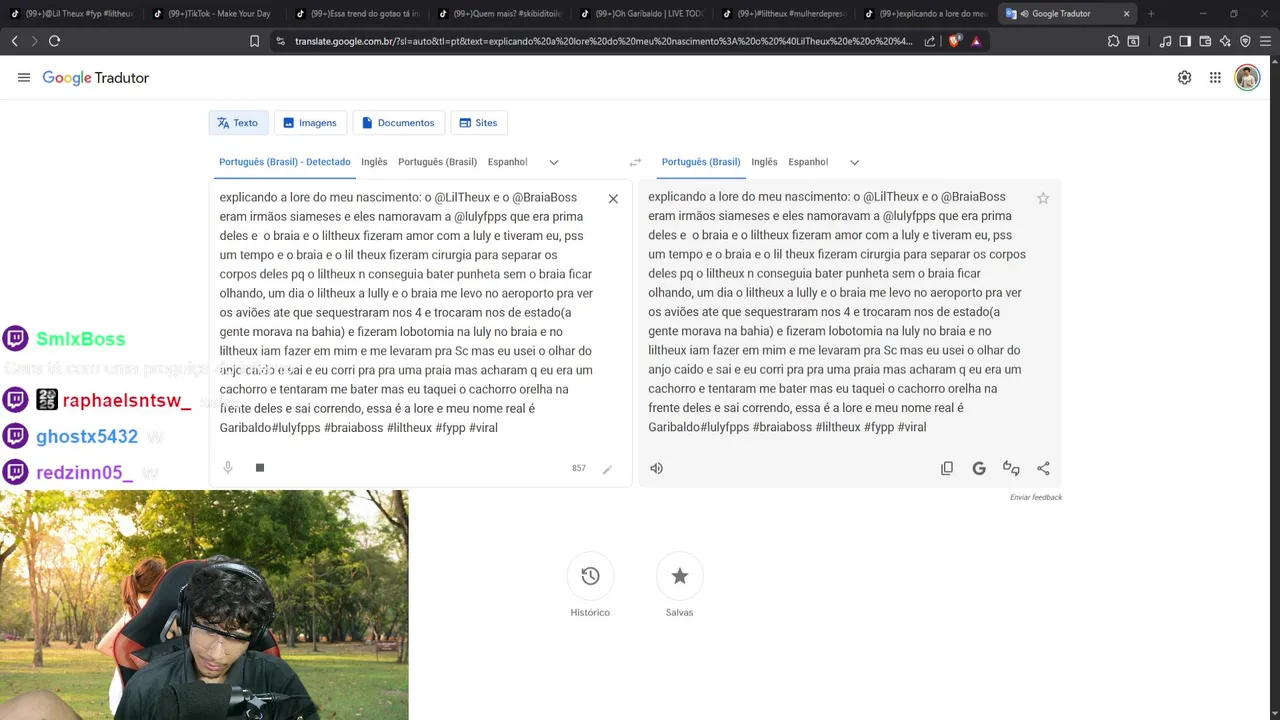Switch to explicando a lore TikTok tab

click(x=926, y=14)
